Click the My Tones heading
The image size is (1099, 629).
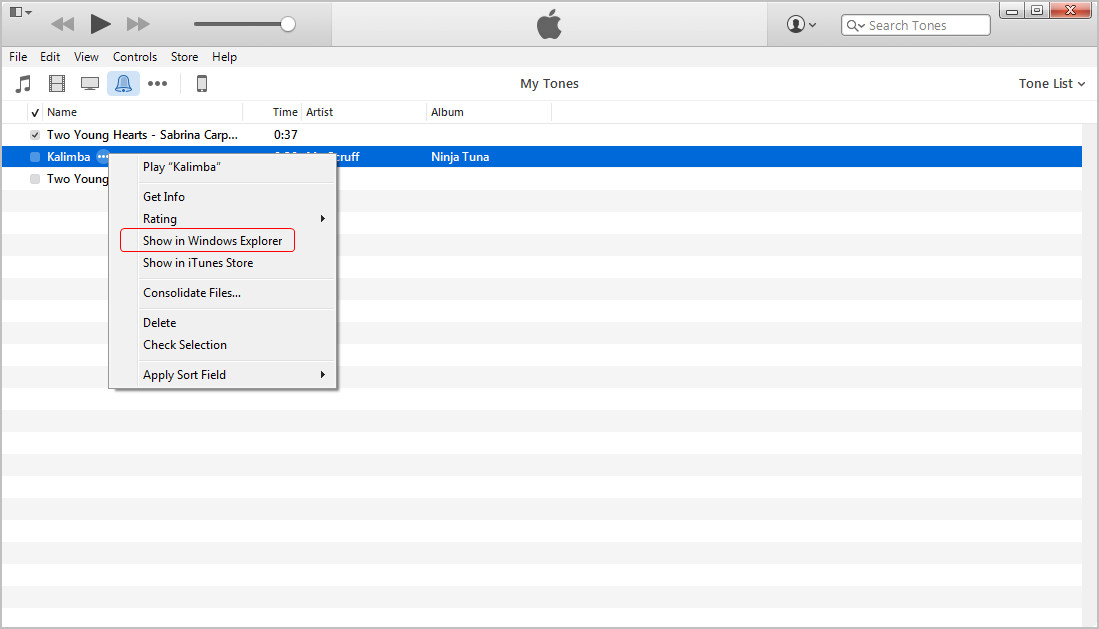point(550,83)
